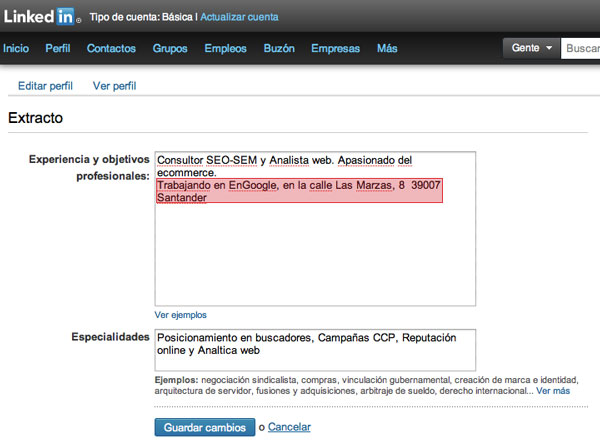Screen dimensions: 600x446
Task: Open the Grupos menu
Action: pos(170,48)
